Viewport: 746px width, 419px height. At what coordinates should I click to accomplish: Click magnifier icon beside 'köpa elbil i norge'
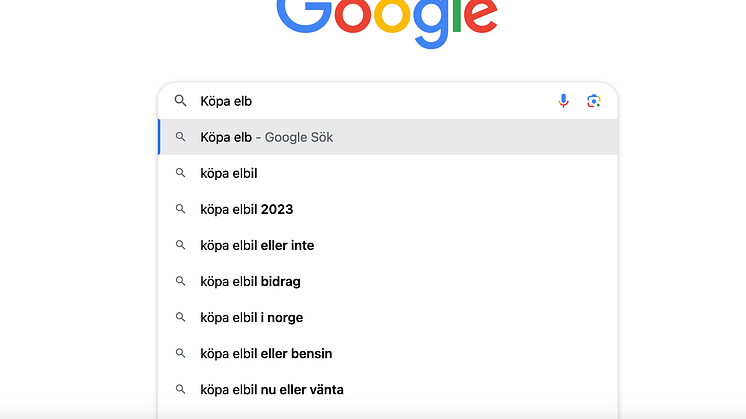(180, 317)
